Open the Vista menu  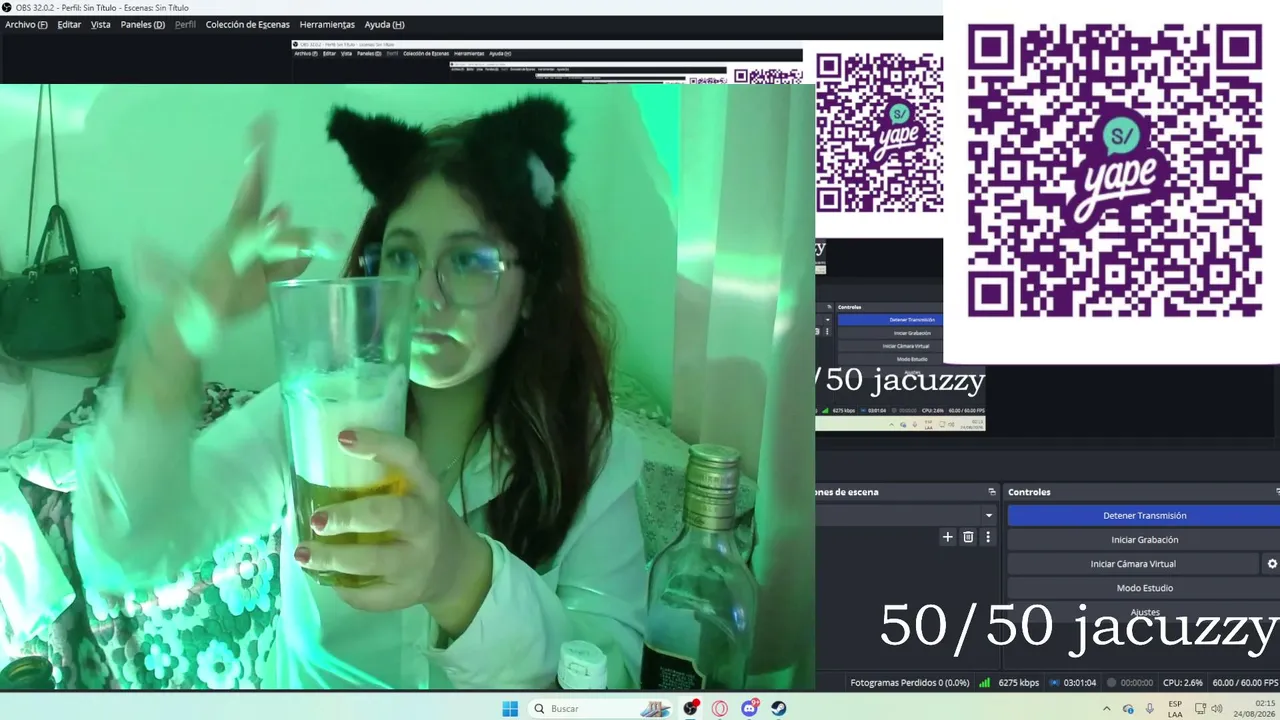click(x=101, y=24)
